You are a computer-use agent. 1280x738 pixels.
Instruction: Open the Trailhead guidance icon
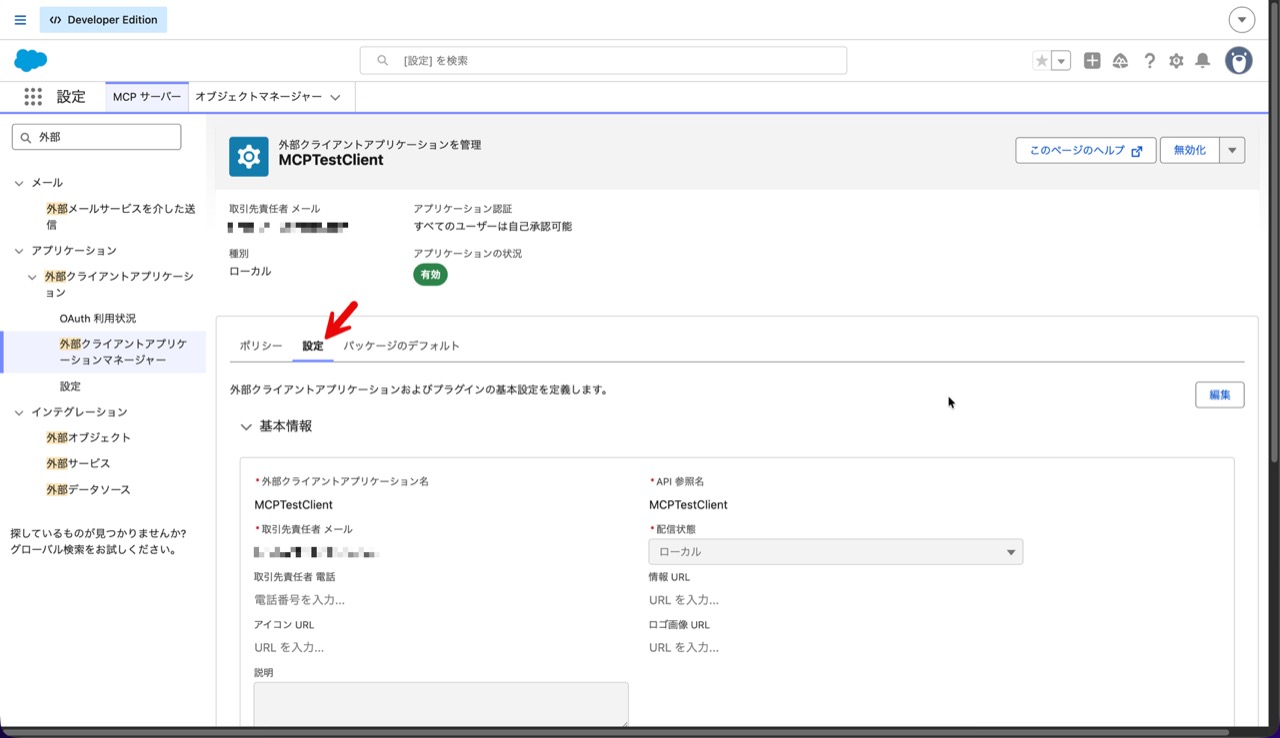[x=1120, y=61]
